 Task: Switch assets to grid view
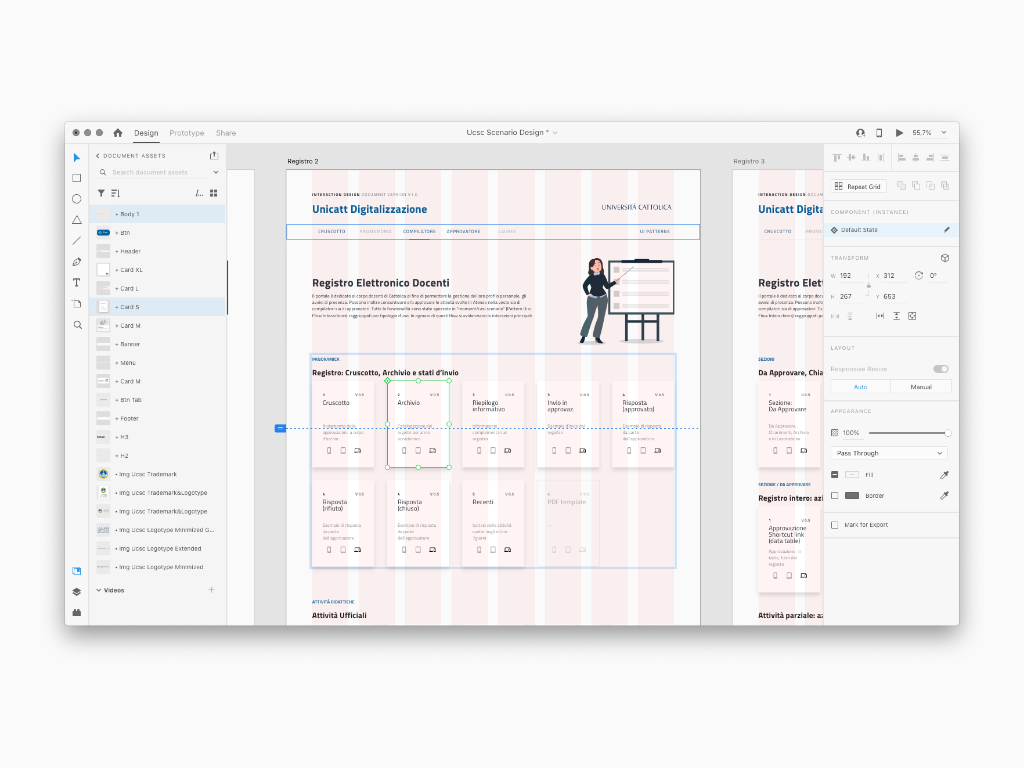pos(214,193)
